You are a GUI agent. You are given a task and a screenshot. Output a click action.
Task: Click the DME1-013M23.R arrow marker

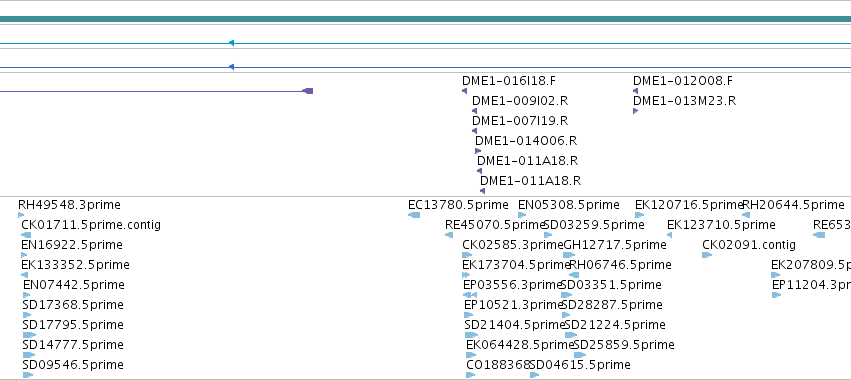636,111
